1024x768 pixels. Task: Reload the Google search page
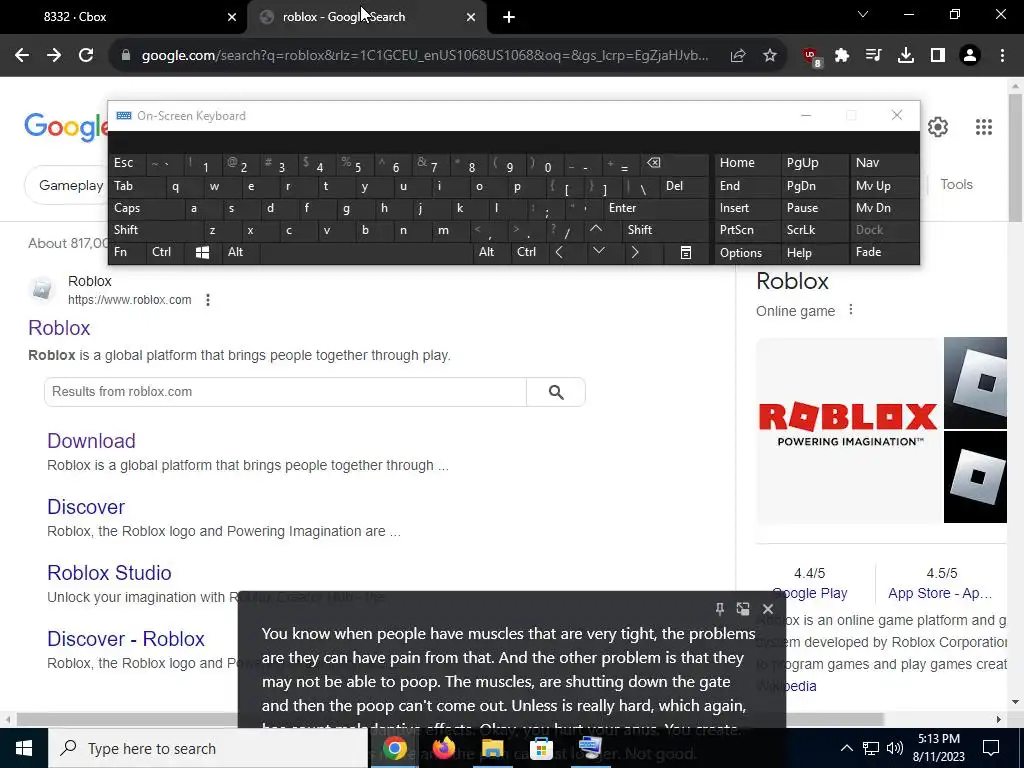tap(86, 56)
